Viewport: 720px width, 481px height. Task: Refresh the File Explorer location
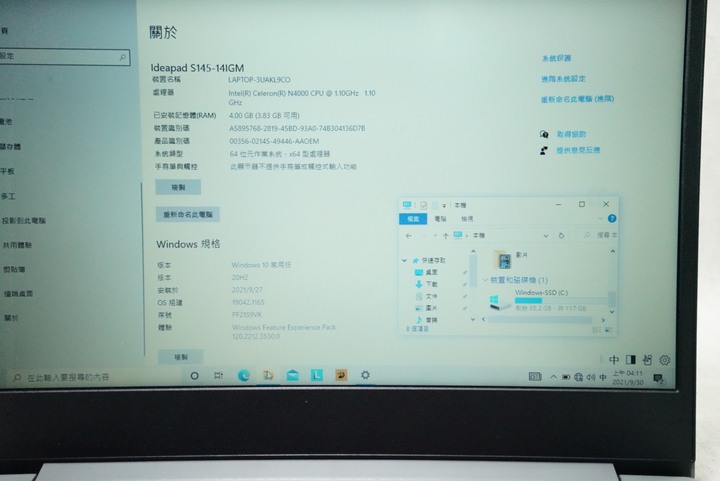click(561, 235)
